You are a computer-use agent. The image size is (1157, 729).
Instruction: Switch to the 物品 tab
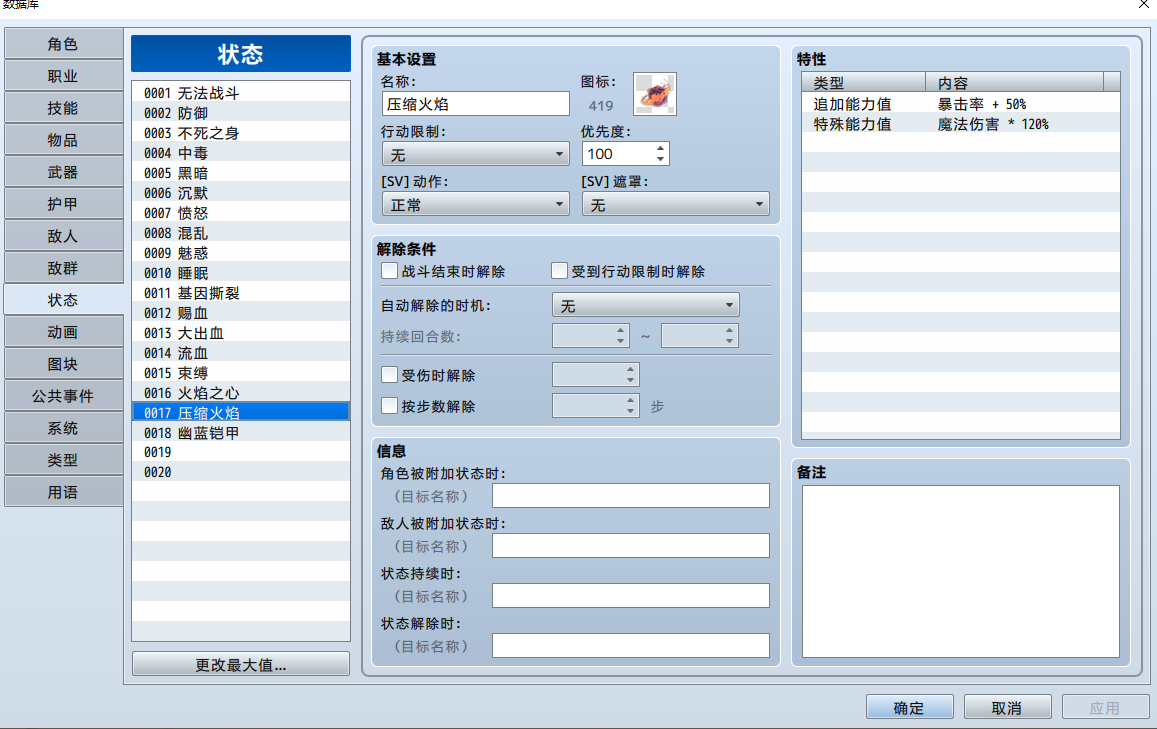[x=63, y=140]
